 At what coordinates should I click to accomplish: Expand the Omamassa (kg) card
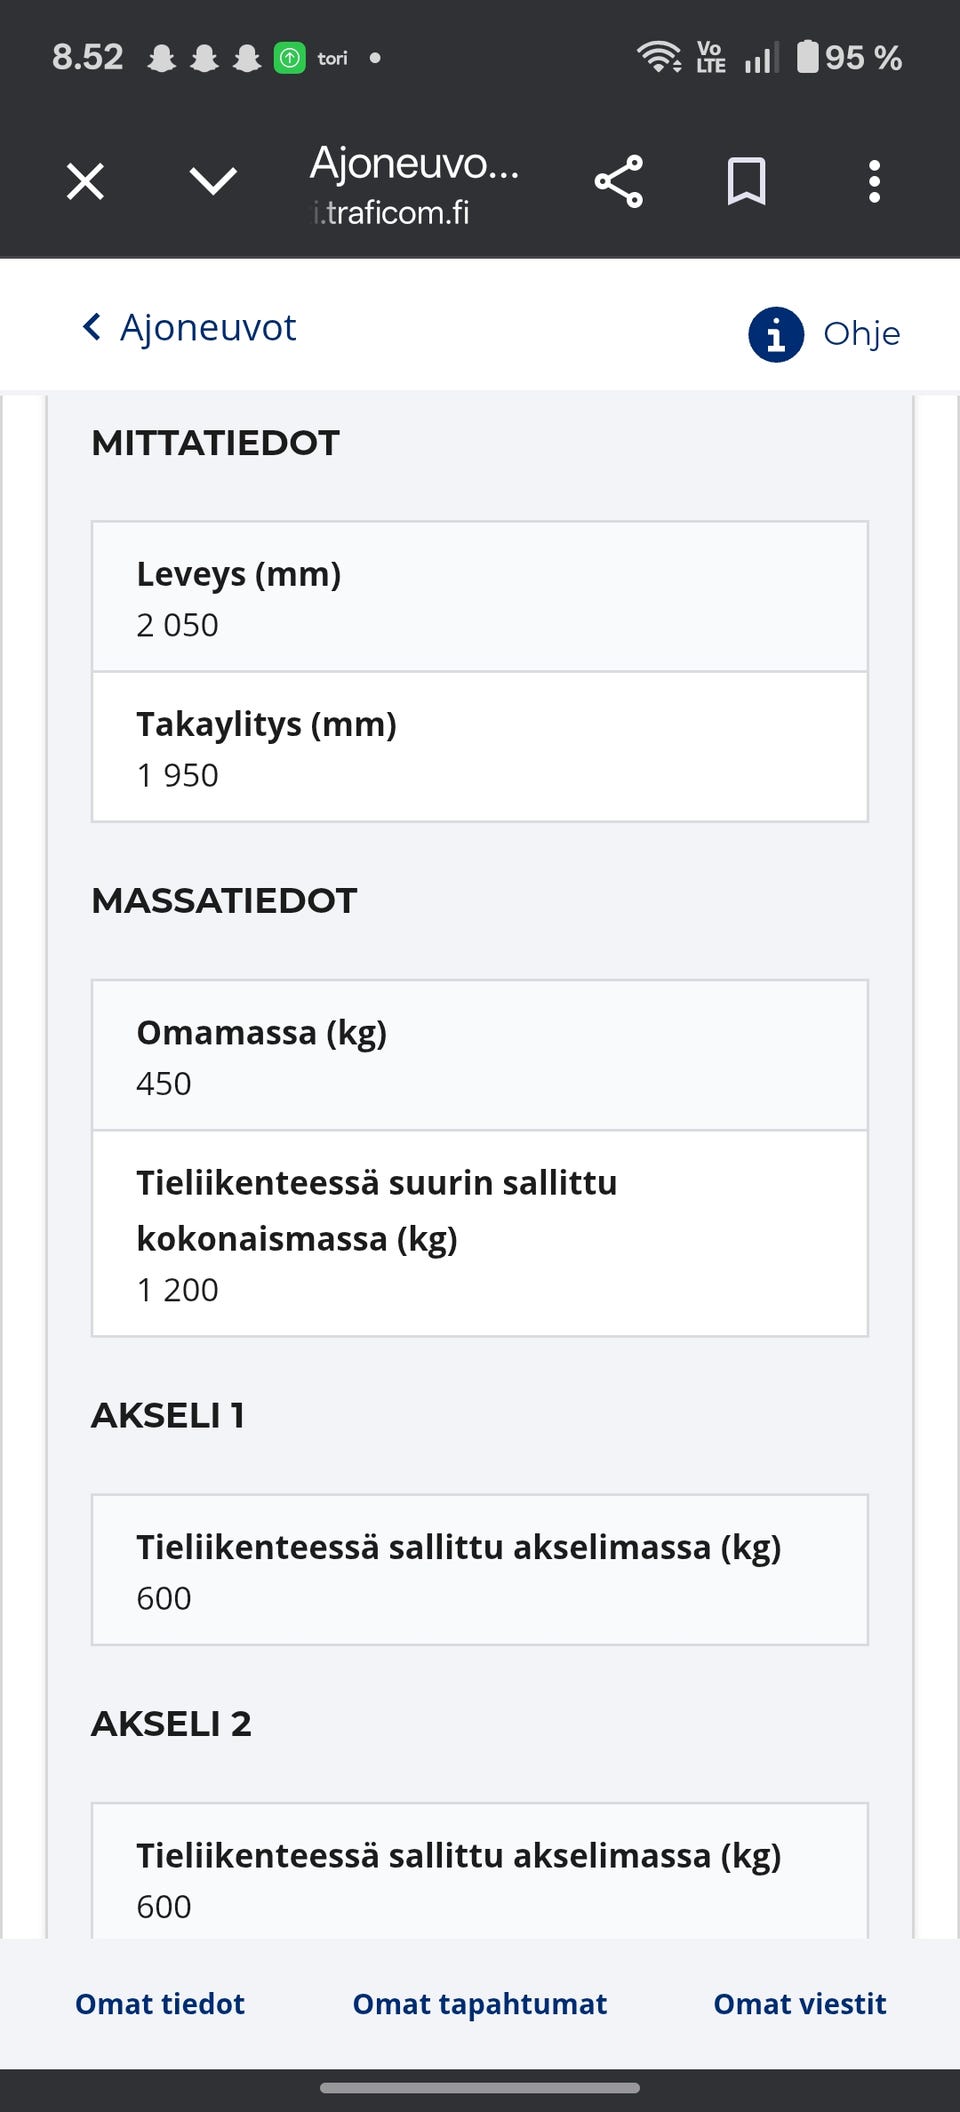tap(479, 1055)
